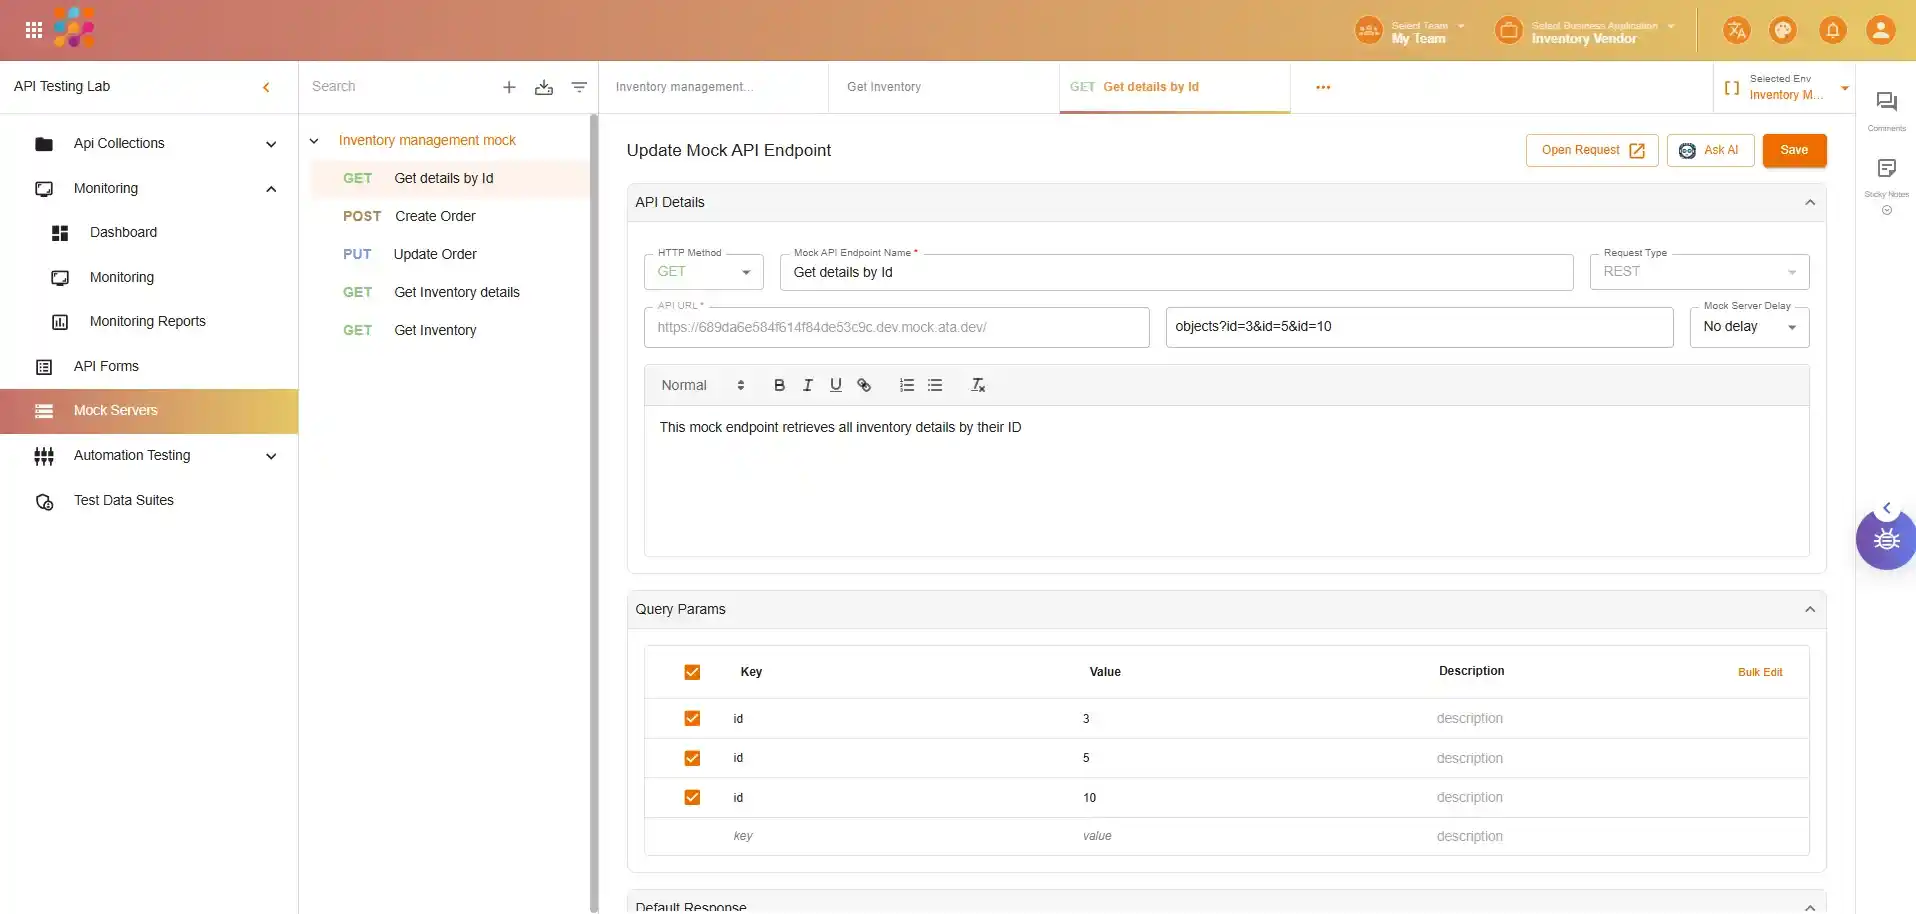The image size is (1916, 914).
Task: Insert a link using editor link icon
Action: point(864,385)
